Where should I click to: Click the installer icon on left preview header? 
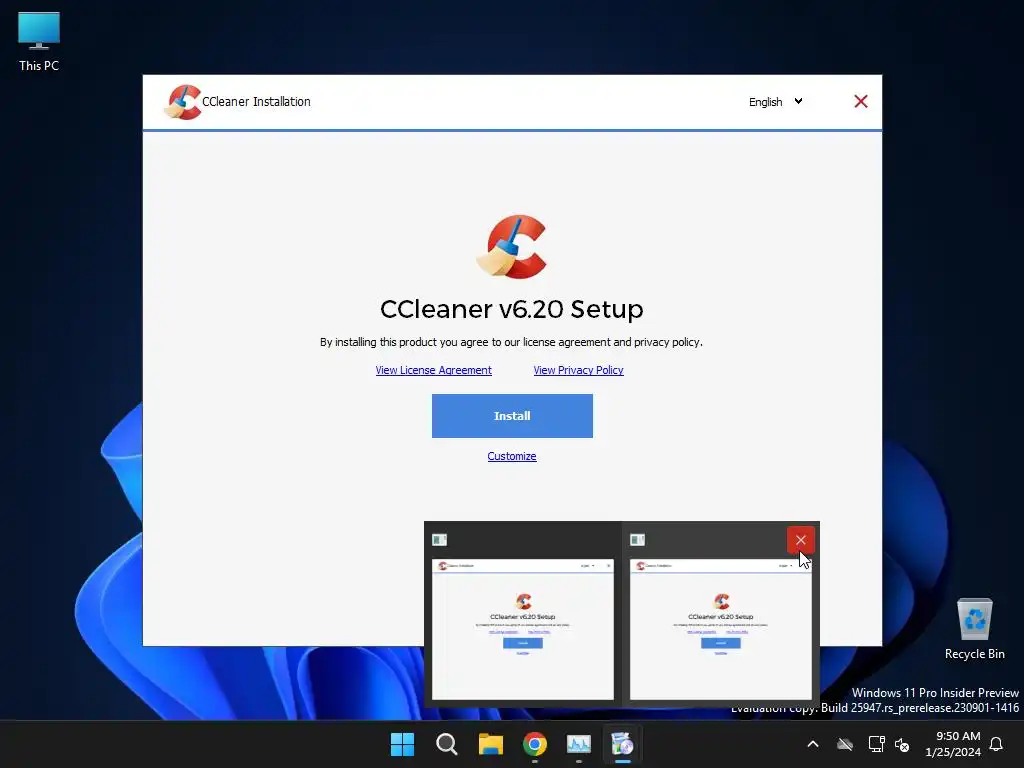pyautogui.click(x=440, y=540)
